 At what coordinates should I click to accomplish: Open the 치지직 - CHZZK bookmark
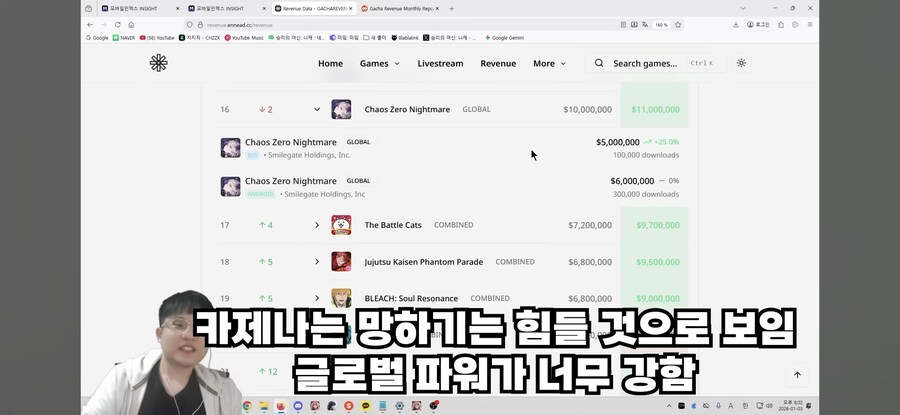200,38
